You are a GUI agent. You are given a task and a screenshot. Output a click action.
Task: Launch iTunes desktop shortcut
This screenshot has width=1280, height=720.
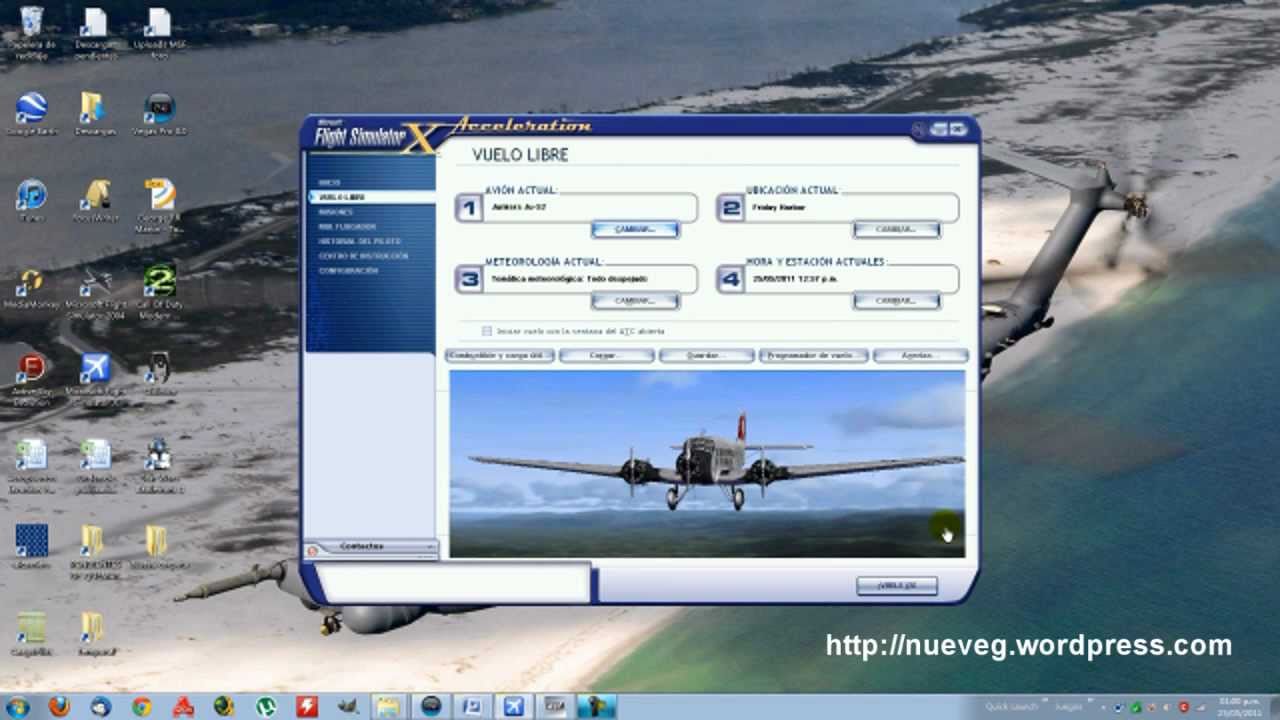pyautogui.click(x=31, y=200)
